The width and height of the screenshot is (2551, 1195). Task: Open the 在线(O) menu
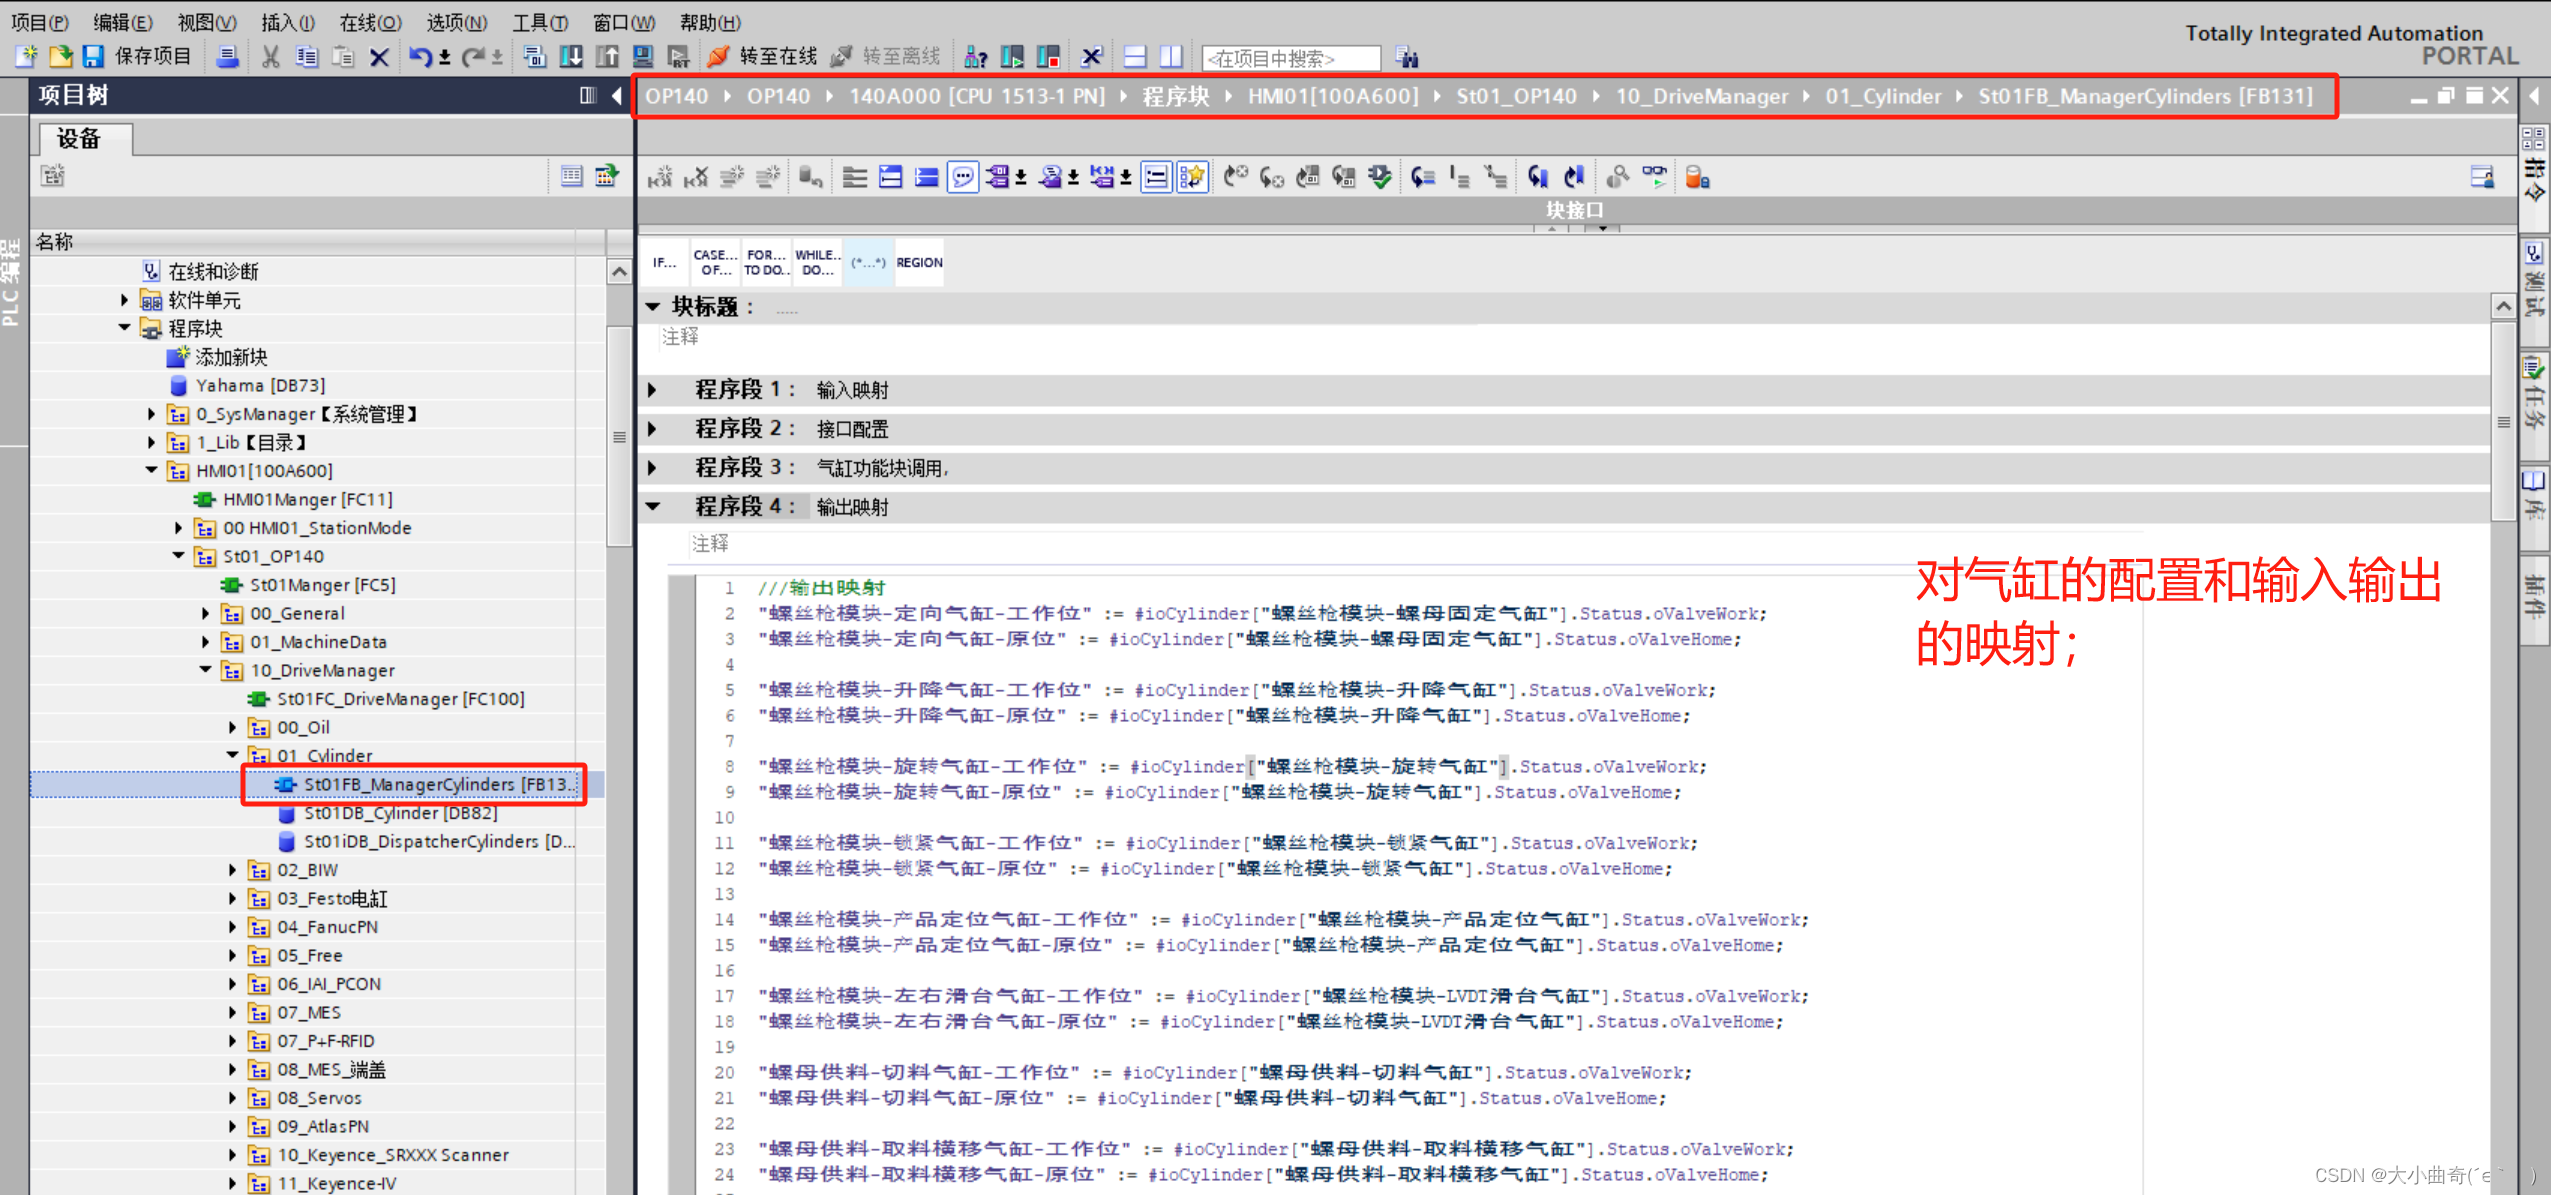click(x=370, y=22)
